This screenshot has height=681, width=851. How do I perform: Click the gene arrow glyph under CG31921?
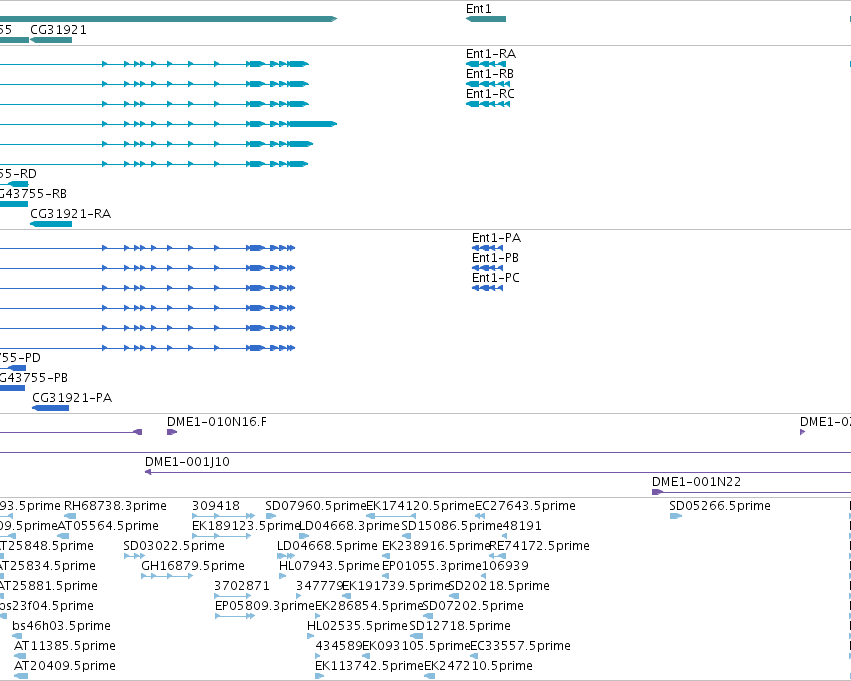[x=51, y=40]
